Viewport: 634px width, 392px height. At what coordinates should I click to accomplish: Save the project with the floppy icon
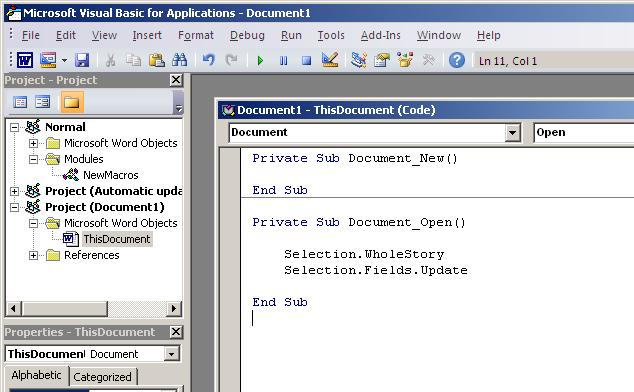coord(82,60)
